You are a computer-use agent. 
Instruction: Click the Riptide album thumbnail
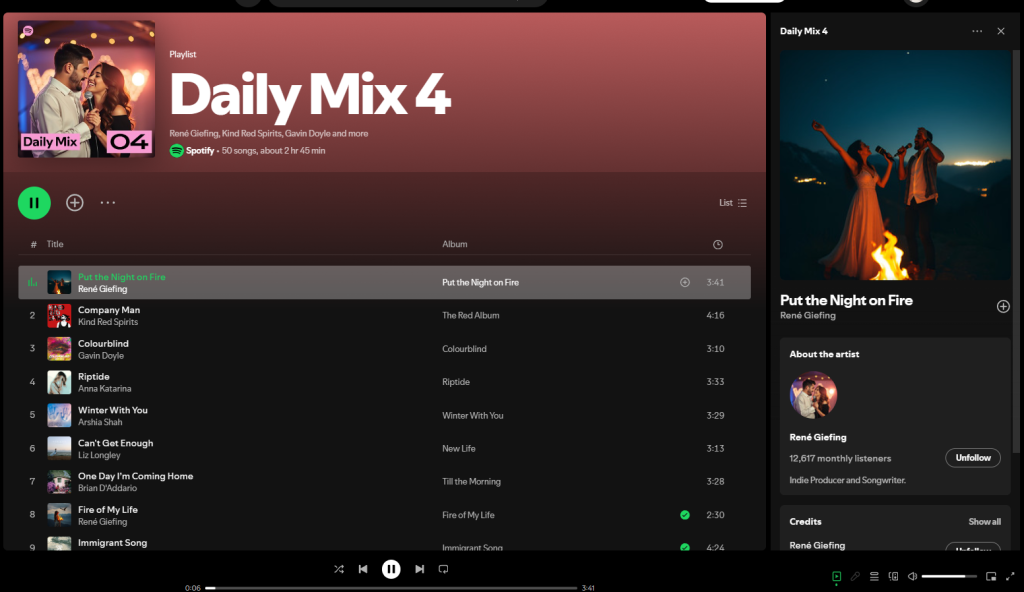coord(59,382)
